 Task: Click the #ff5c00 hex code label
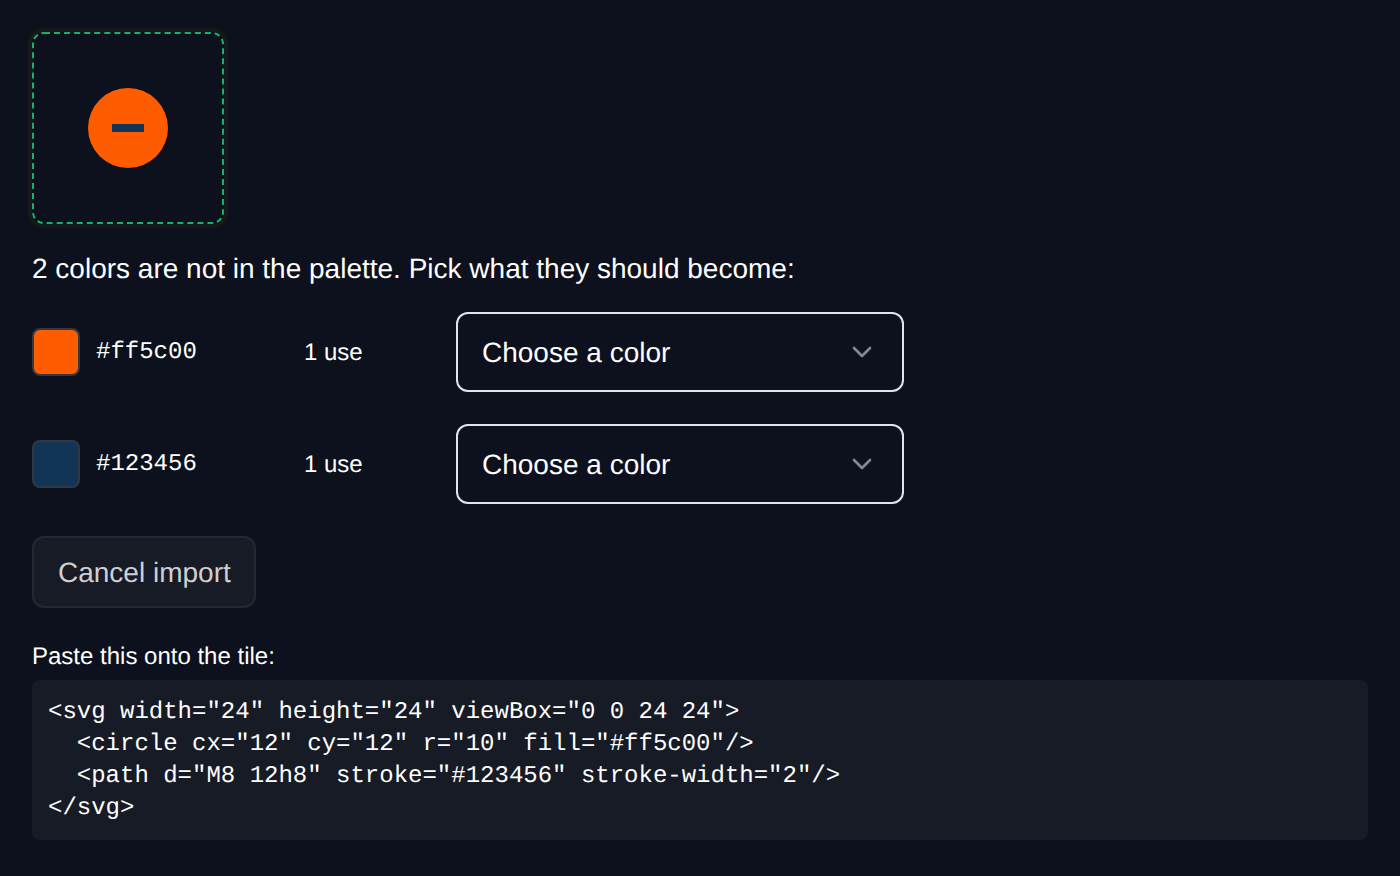(x=146, y=351)
